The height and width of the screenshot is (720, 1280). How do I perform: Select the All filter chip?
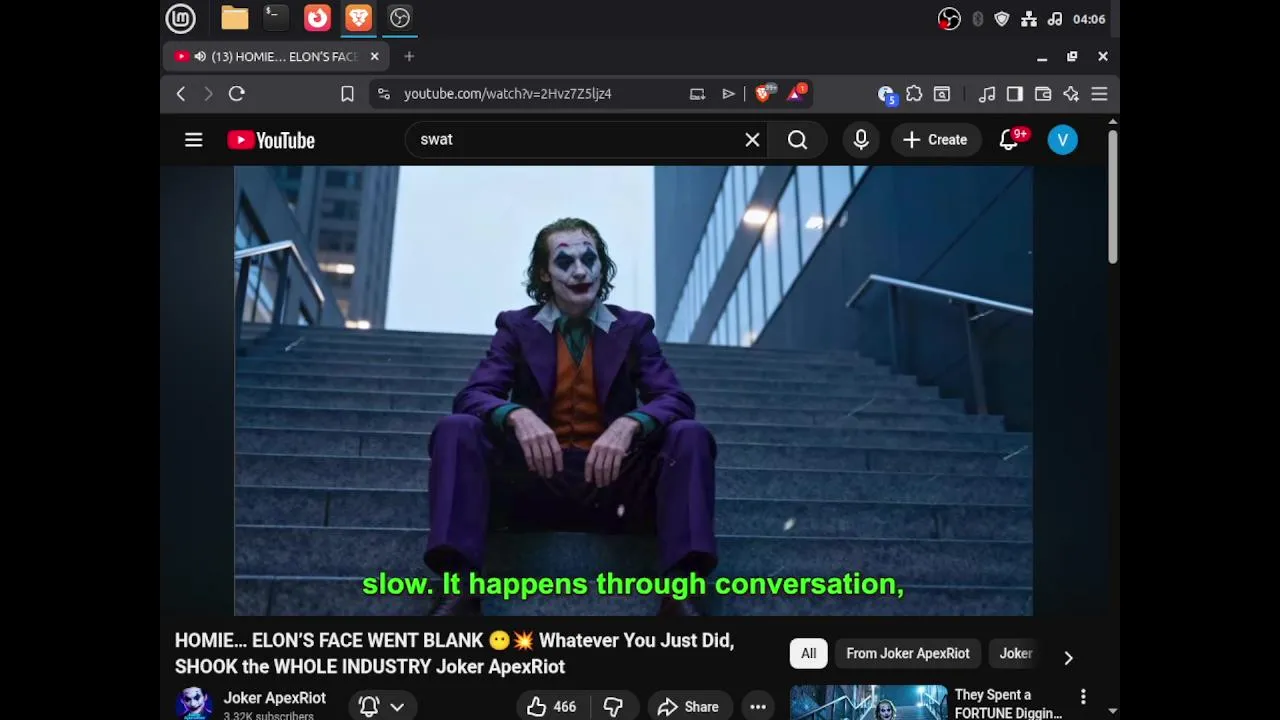point(808,654)
